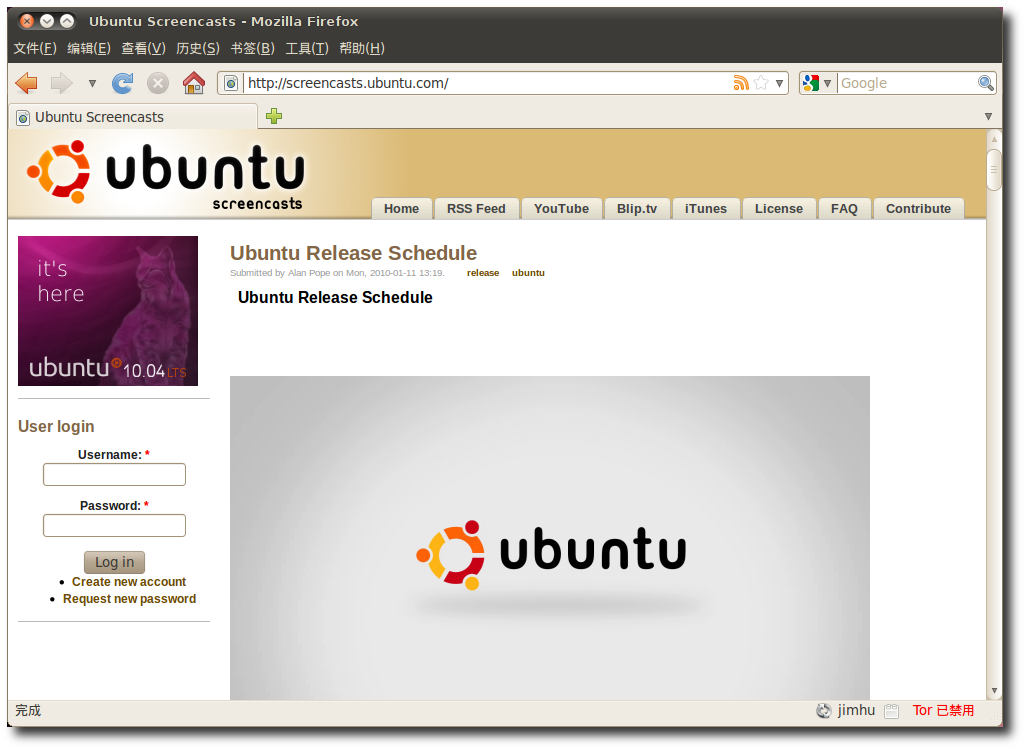Focus the Google search input field
1026x750 pixels.
click(907, 83)
